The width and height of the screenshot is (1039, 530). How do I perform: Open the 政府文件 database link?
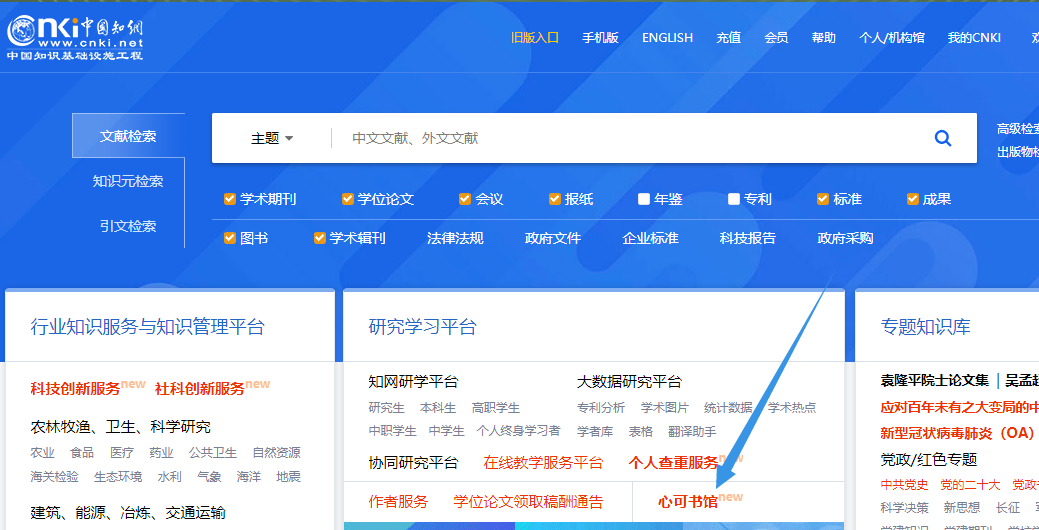click(x=553, y=238)
